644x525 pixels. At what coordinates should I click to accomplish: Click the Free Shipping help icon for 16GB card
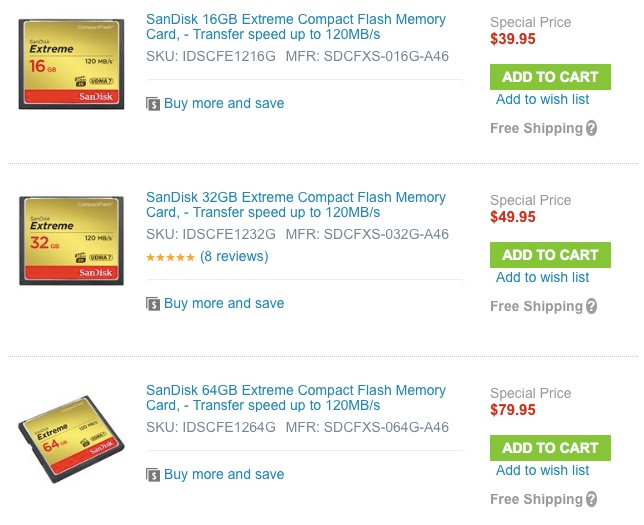pyautogui.click(x=591, y=128)
